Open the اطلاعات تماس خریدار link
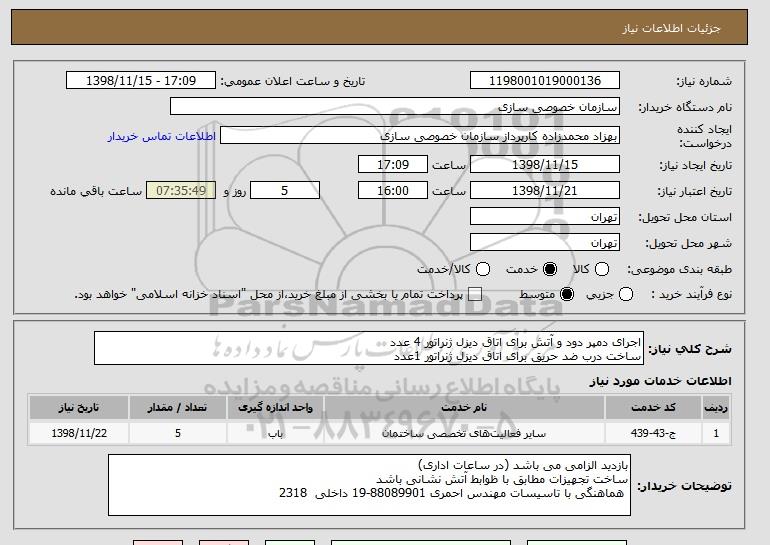 tap(162, 136)
